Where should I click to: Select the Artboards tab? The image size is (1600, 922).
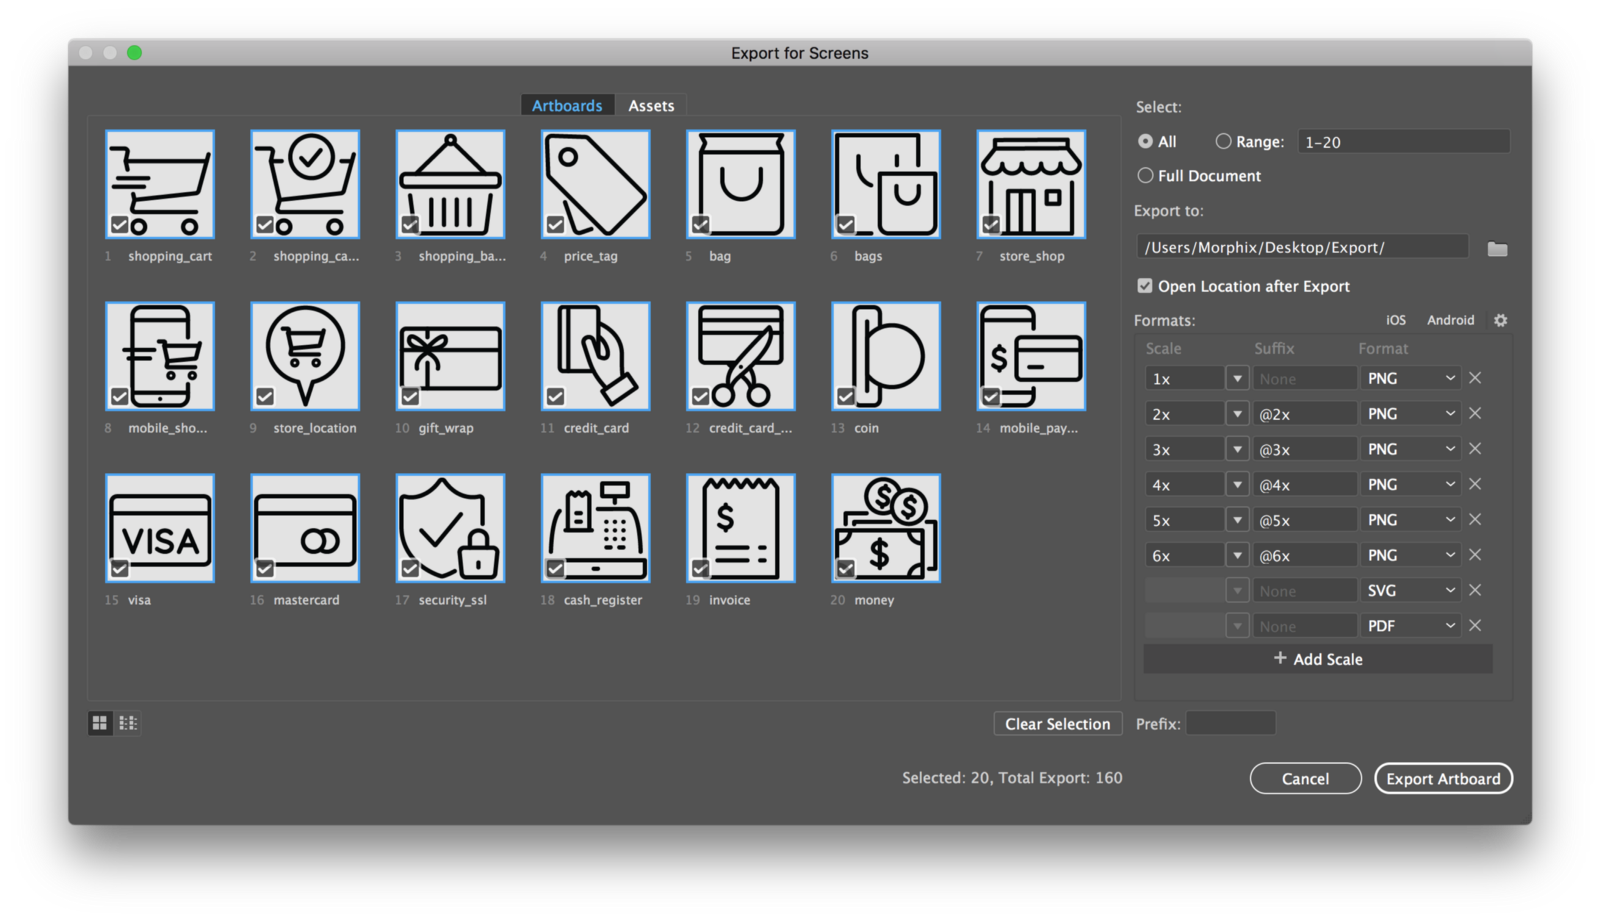[567, 106]
